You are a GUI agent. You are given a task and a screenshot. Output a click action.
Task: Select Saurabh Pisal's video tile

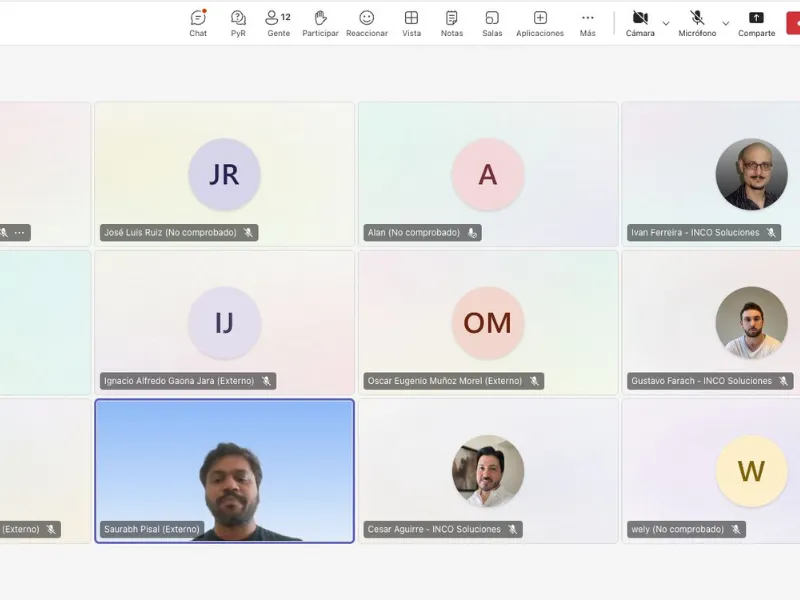225,470
